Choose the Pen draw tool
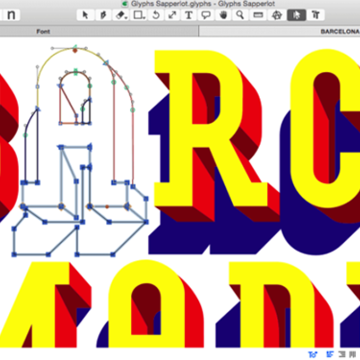The width and height of the screenshot is (360, 360). (x=103, y=15)
